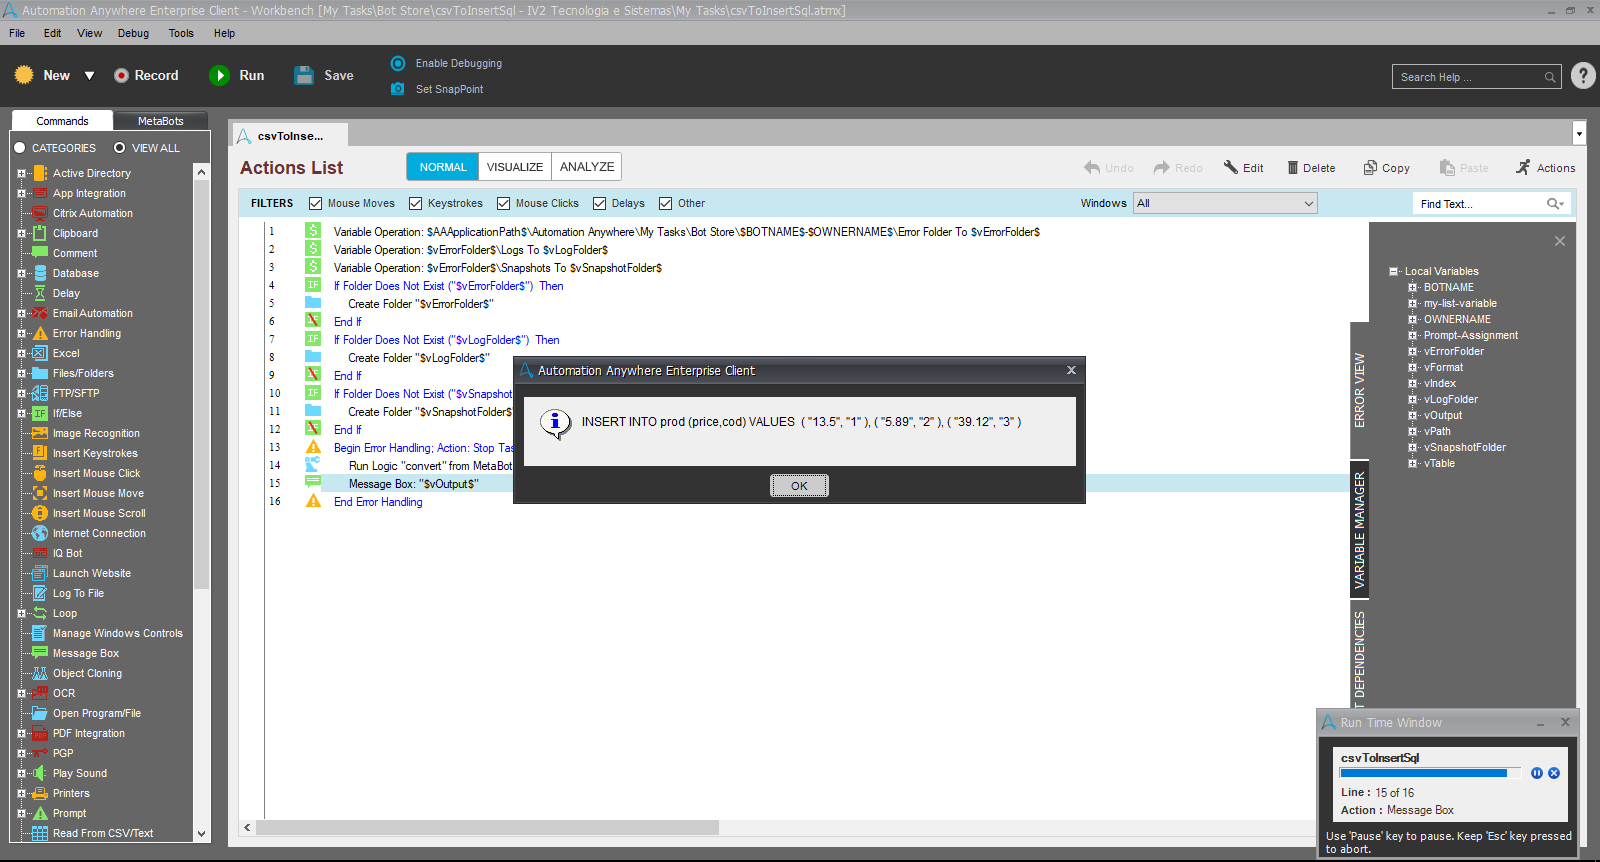This screenshot has width=1600, height=862.
Task: Click the Copy icon in Actions List
Action: coord(1370,168)
